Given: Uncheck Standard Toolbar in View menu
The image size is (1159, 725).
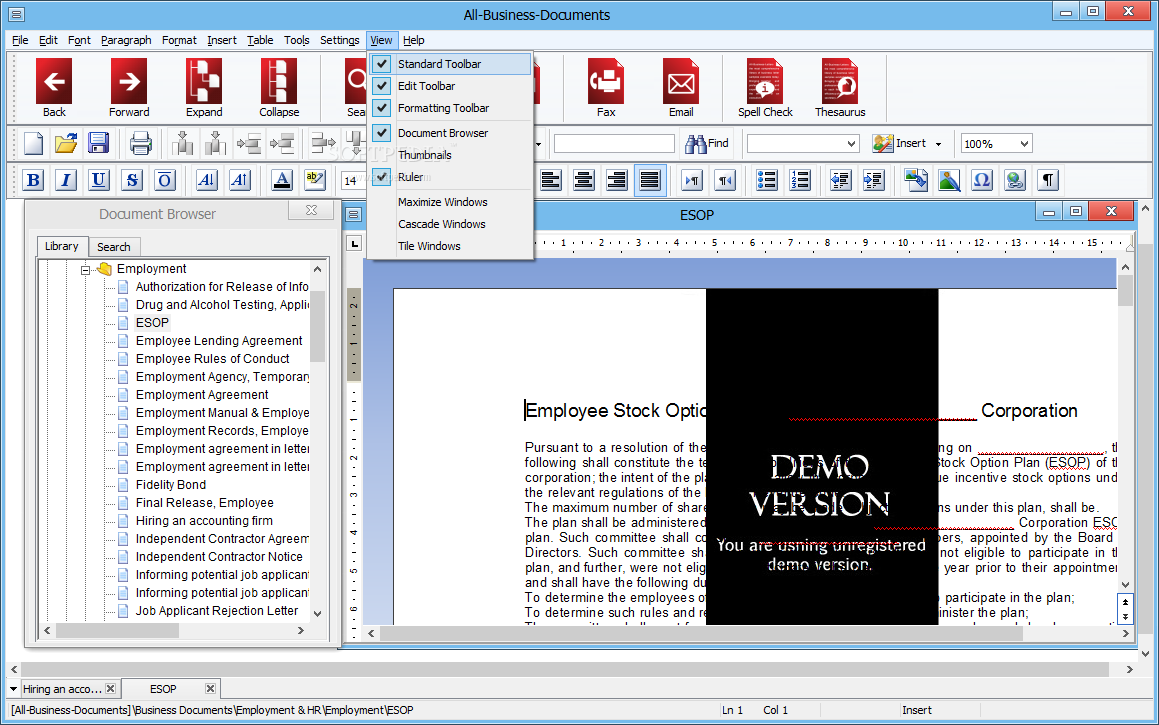Looking at the screenshot, I should 450,64.
